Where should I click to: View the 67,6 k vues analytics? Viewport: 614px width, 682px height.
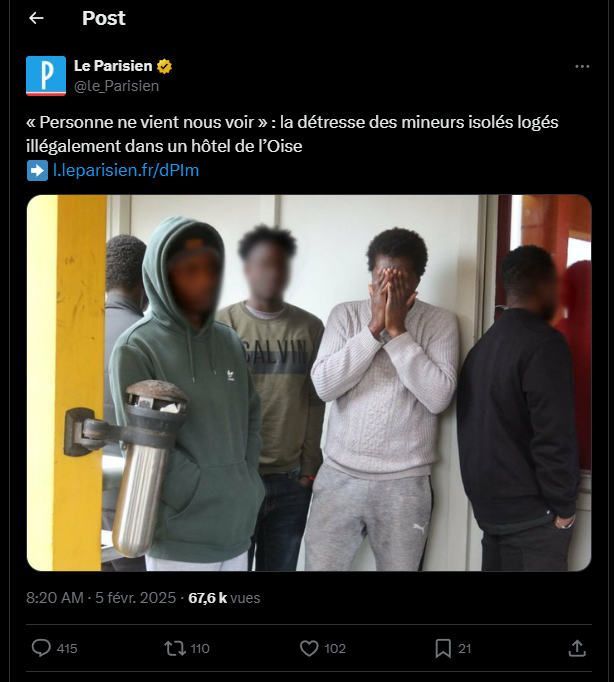click(224, 598)
